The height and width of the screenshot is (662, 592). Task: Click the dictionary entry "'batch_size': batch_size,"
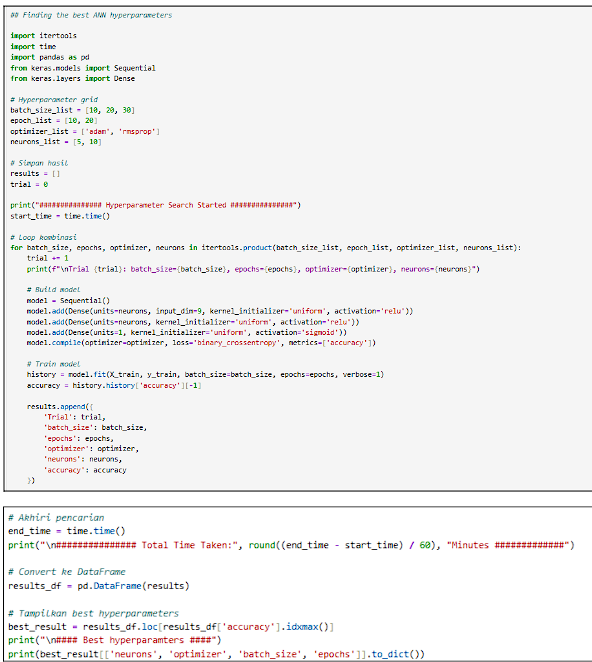tap(95, 428)
